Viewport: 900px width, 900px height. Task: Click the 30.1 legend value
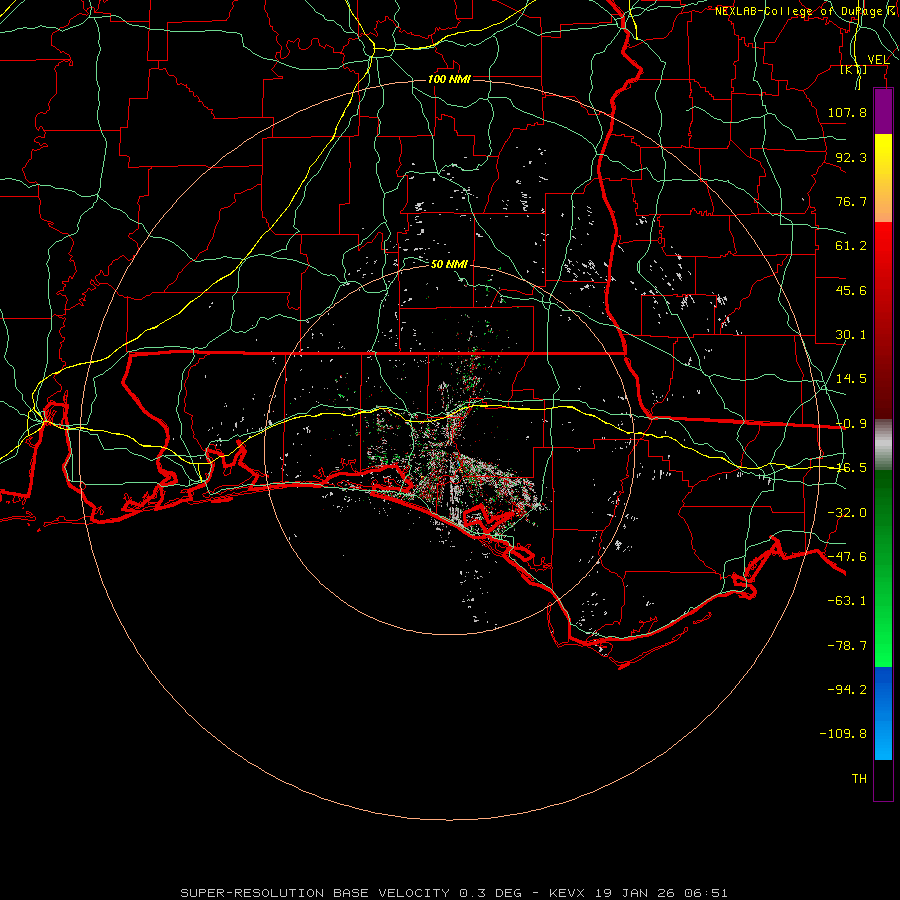point(851,335)
